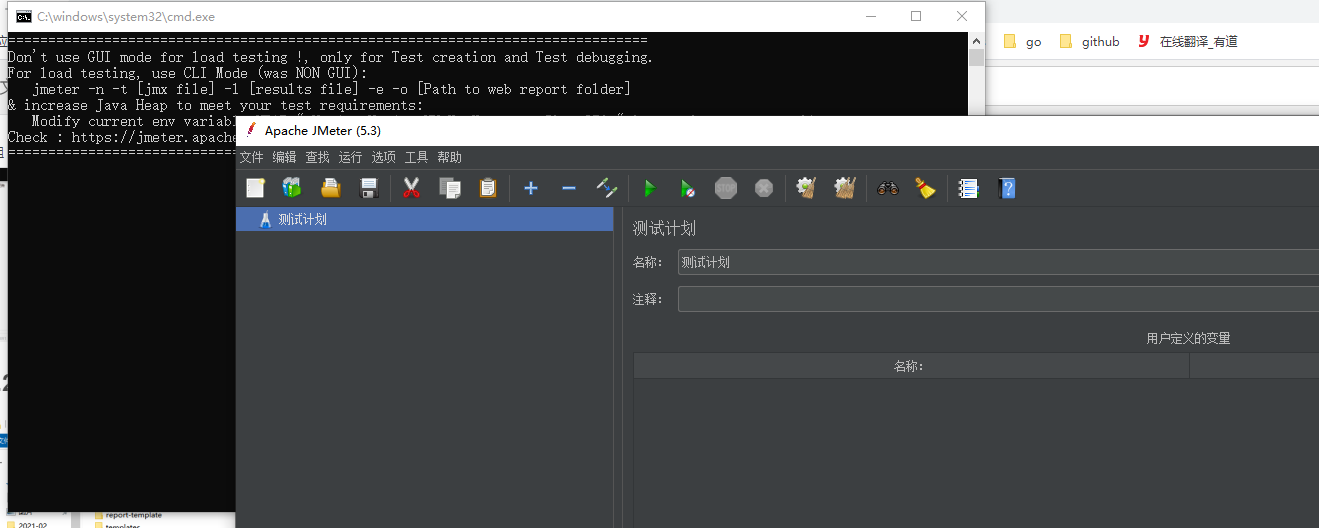Image resolution: width=1319 pixels, height=528 pixels.
Task: Select the report-template folder in Explorer
Action: (127, 515)
